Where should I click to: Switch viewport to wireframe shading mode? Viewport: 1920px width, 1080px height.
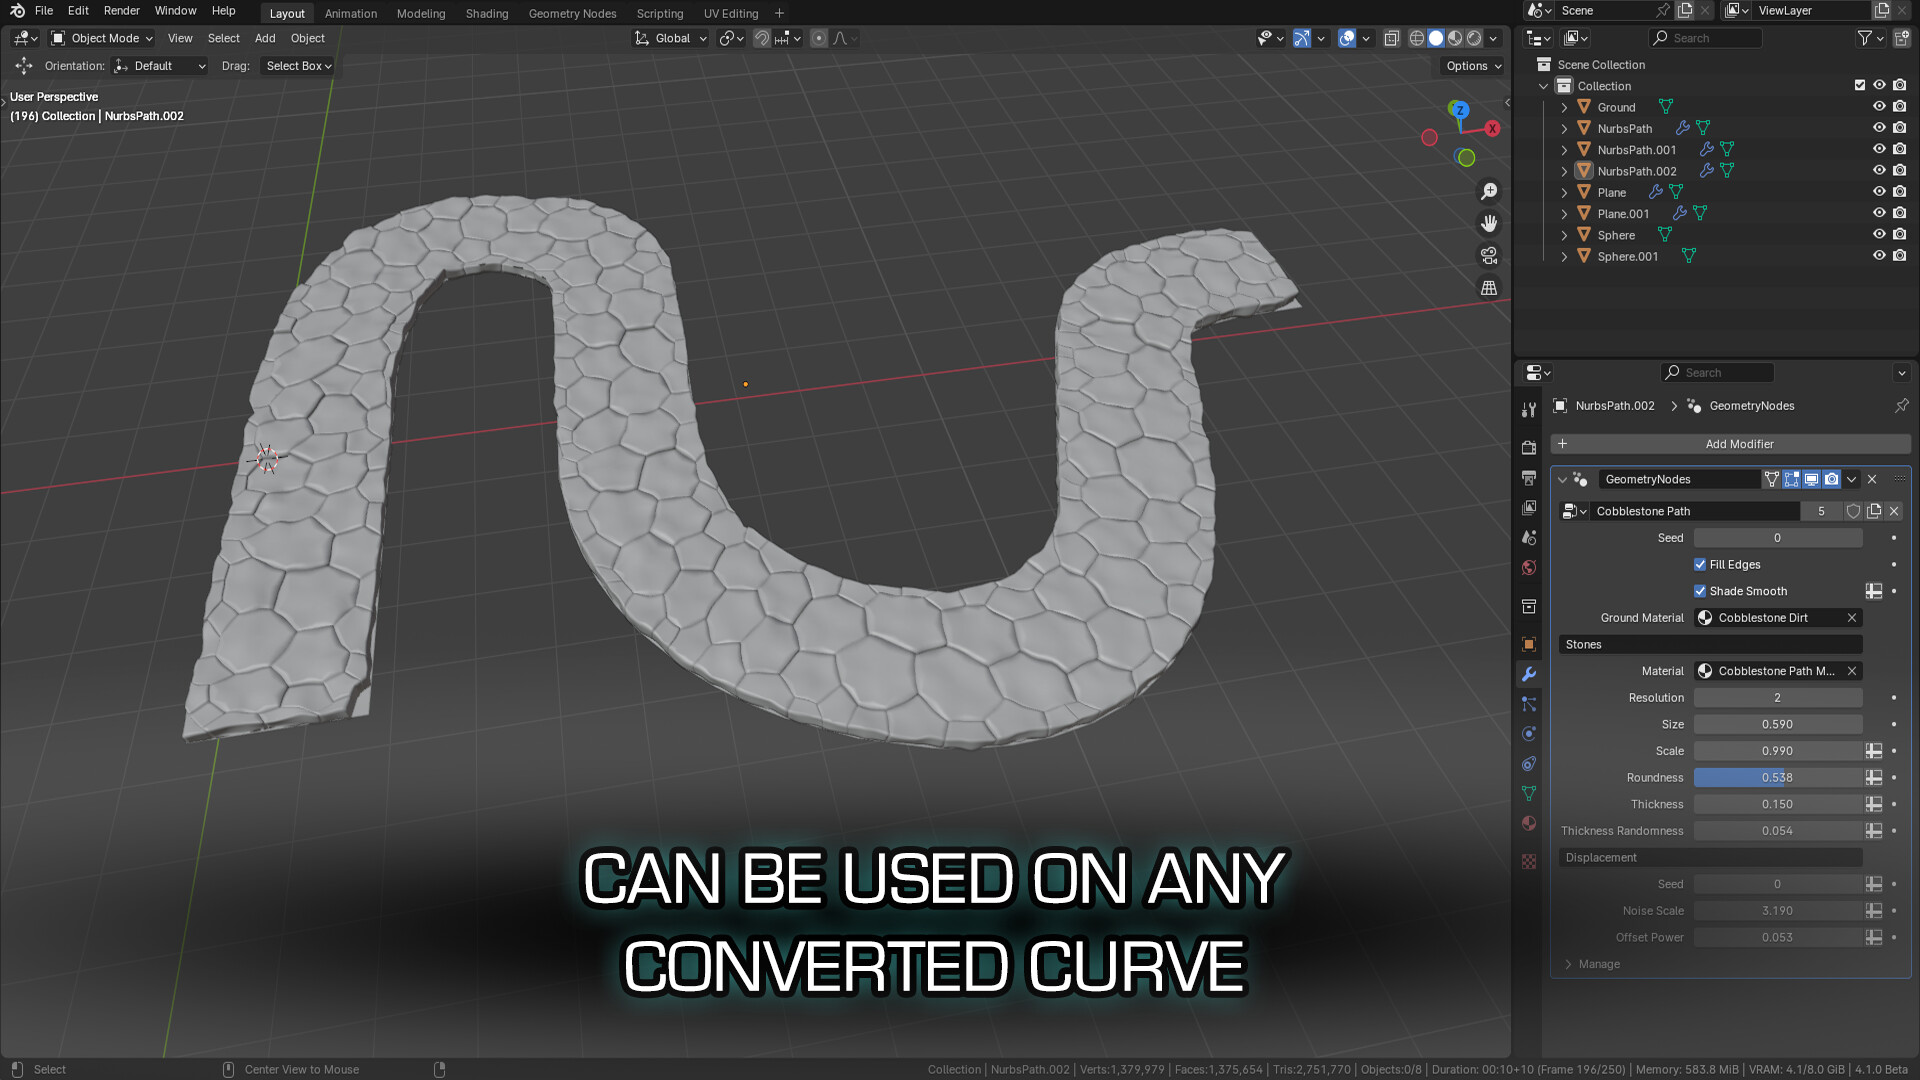(1417, 38)
